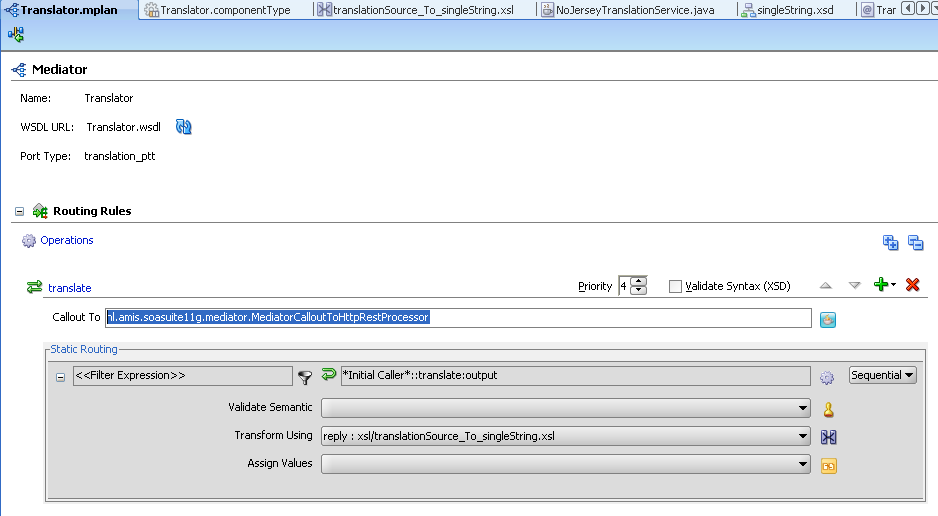Open the Validate Semantic schematron icon

pyautogui.click(x=829, y=410)
